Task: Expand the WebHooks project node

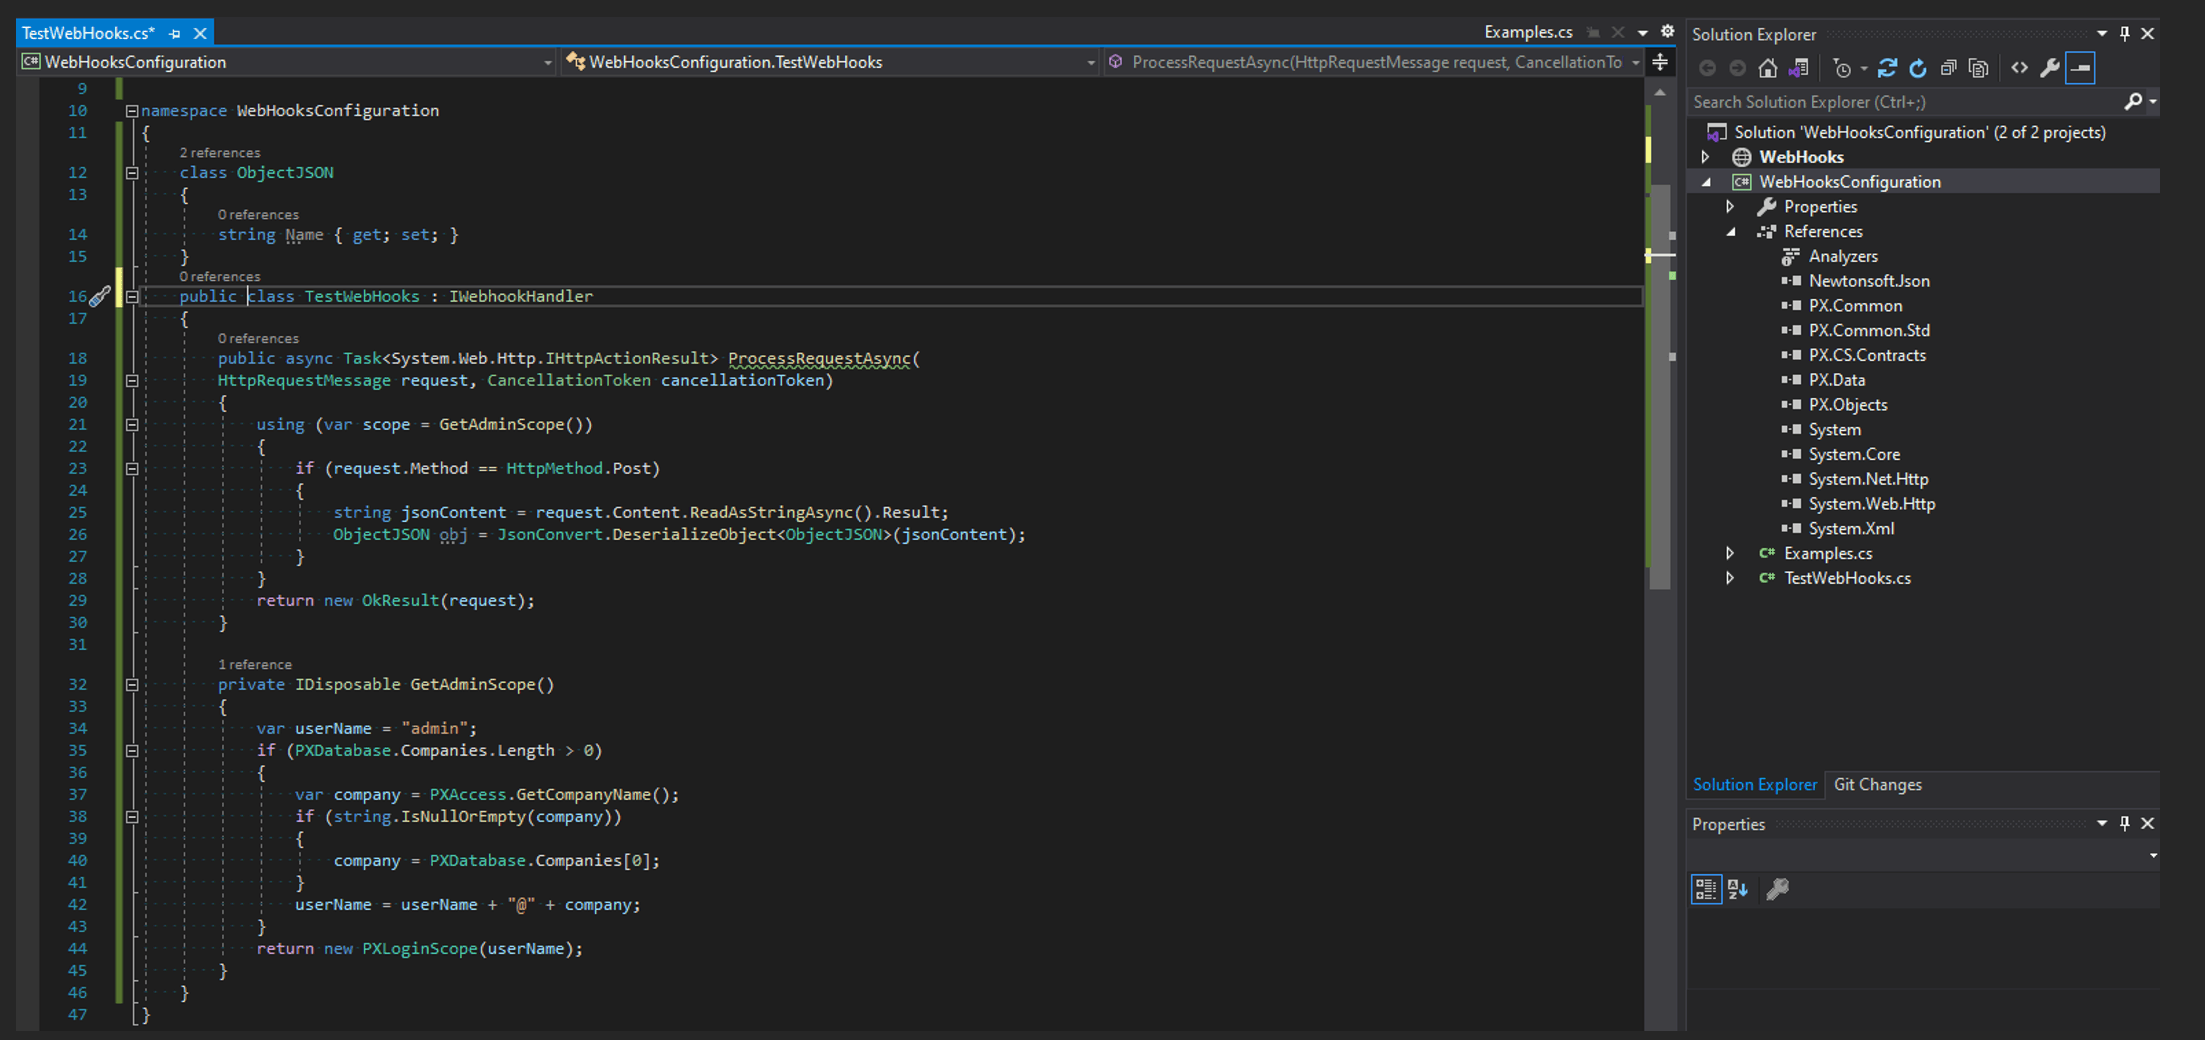Action: [1706, 157]
